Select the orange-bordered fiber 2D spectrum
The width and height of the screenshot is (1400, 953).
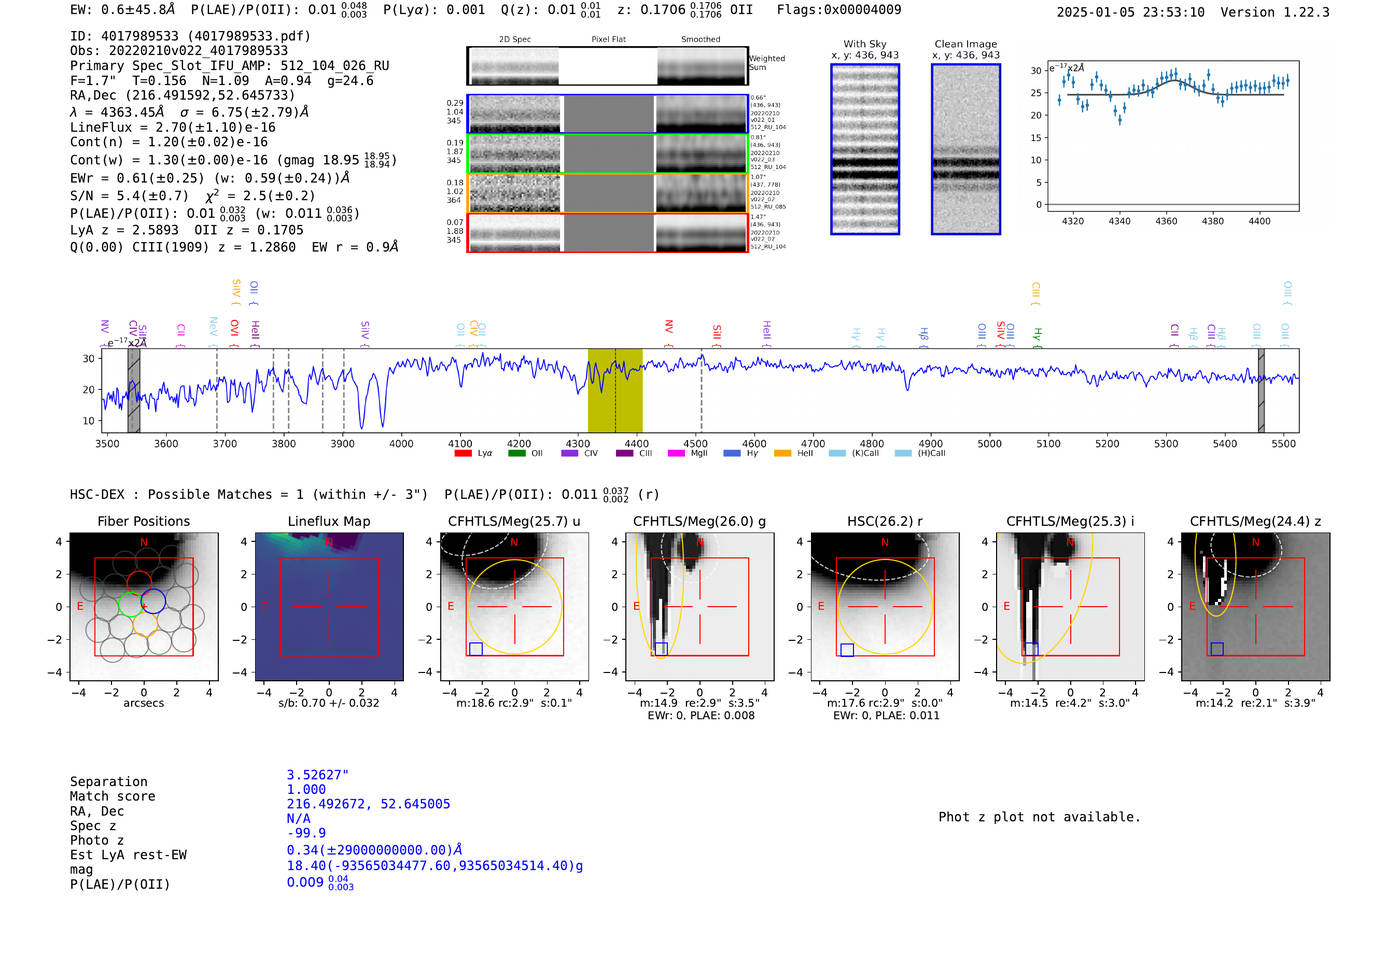pyautogui.click(x=607, y=193)
